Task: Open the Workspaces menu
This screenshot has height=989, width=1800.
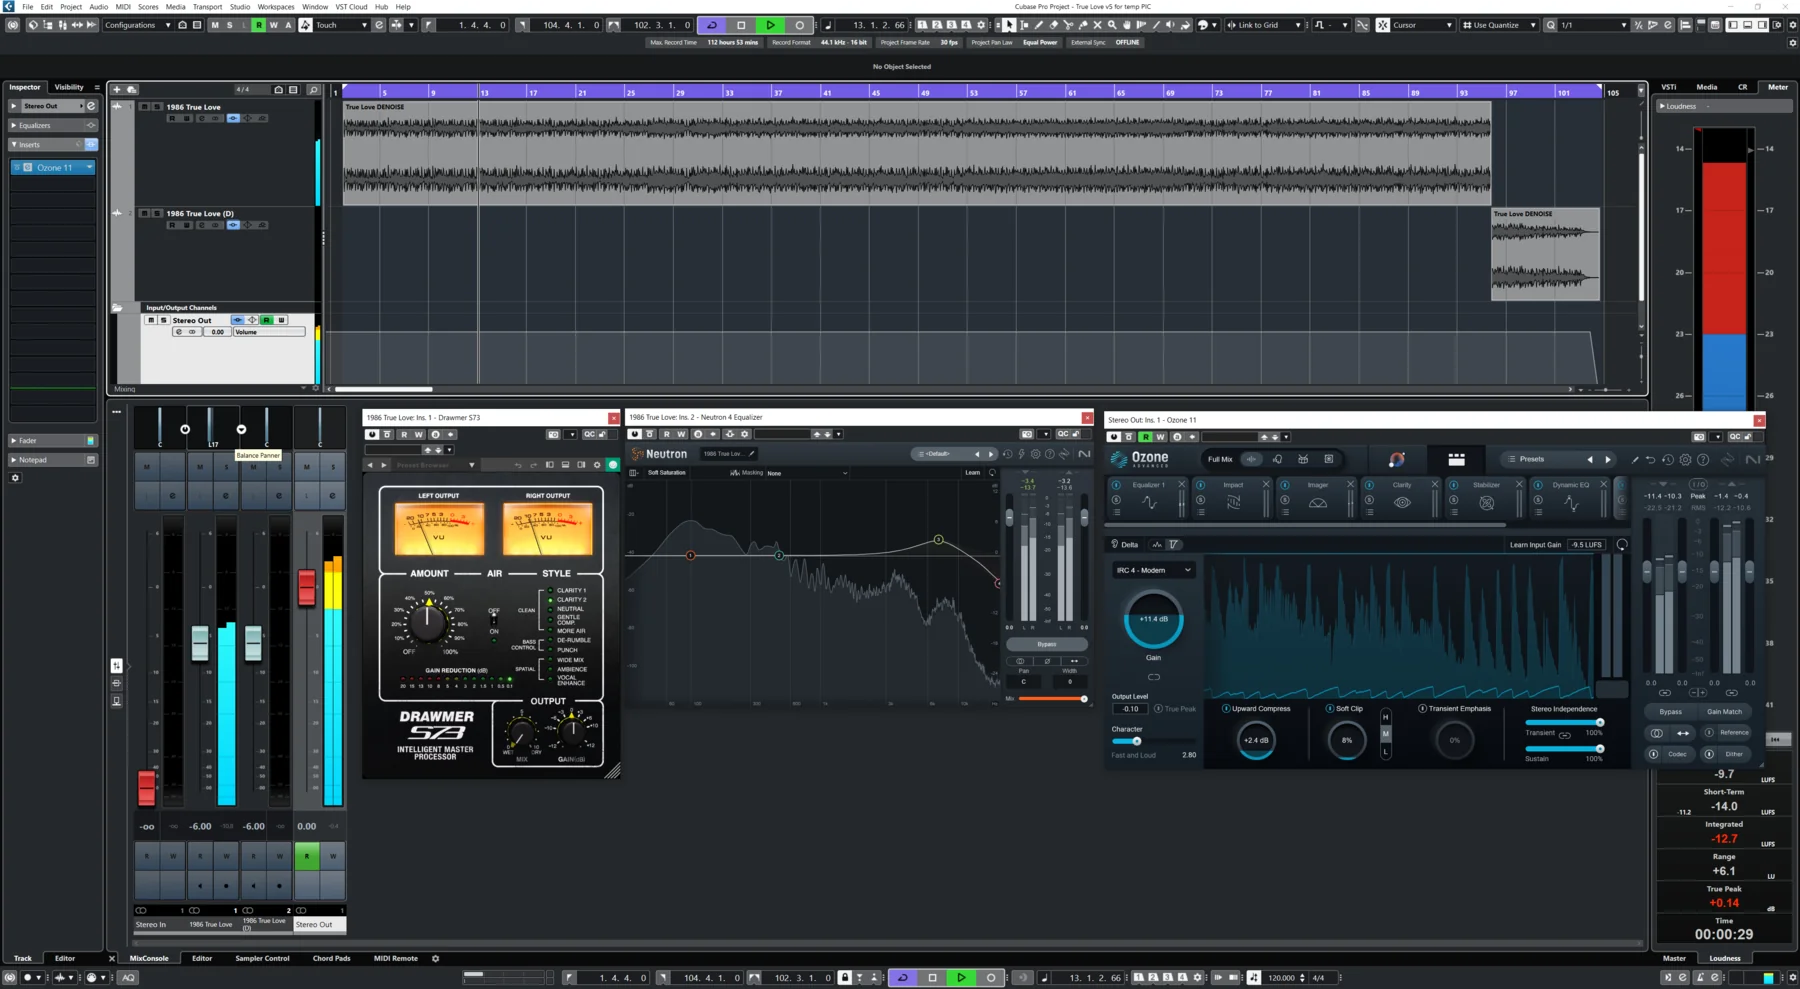Action: click(276, 6)
